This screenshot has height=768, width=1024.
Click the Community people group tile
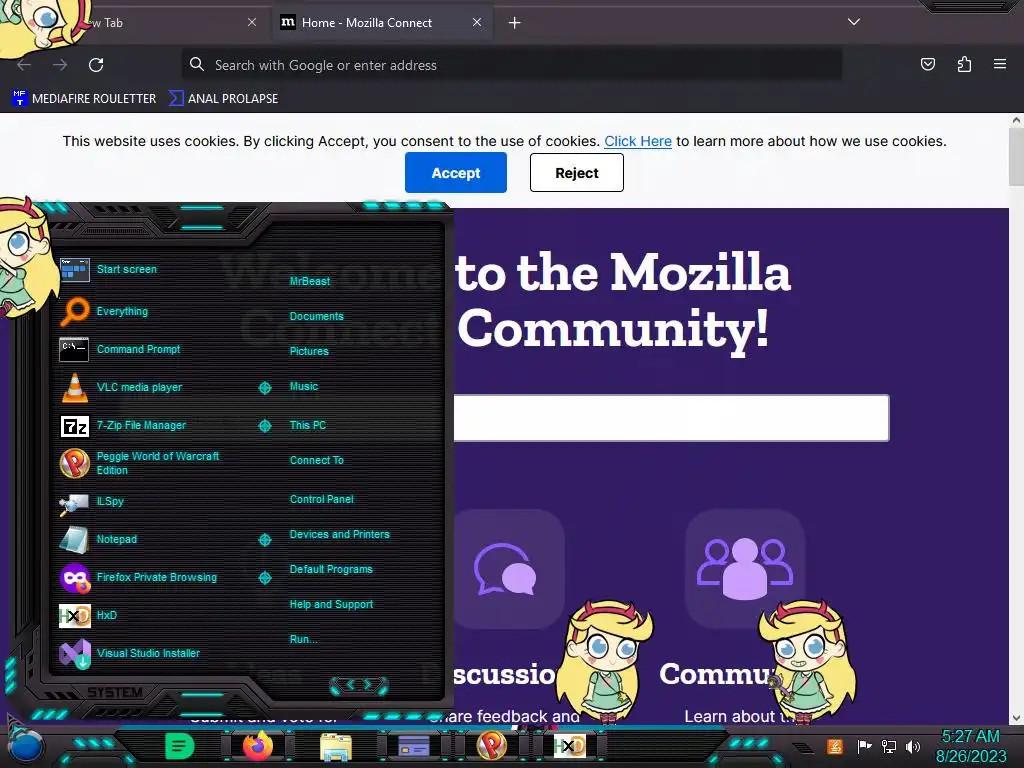coord(745,568)
